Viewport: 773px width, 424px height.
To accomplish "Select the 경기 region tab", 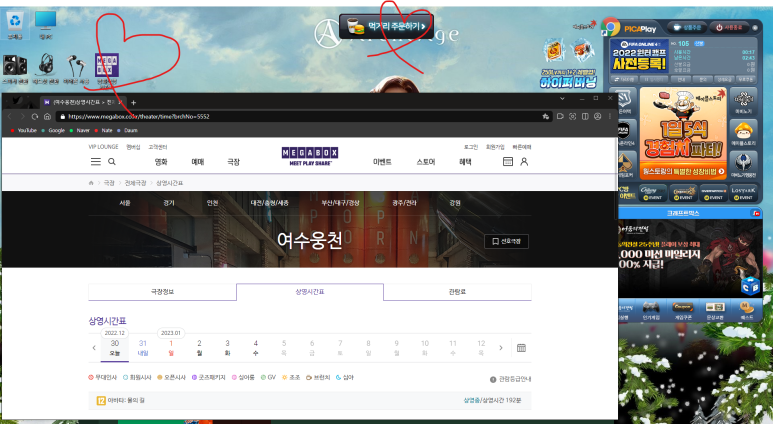I will point(169,203).
